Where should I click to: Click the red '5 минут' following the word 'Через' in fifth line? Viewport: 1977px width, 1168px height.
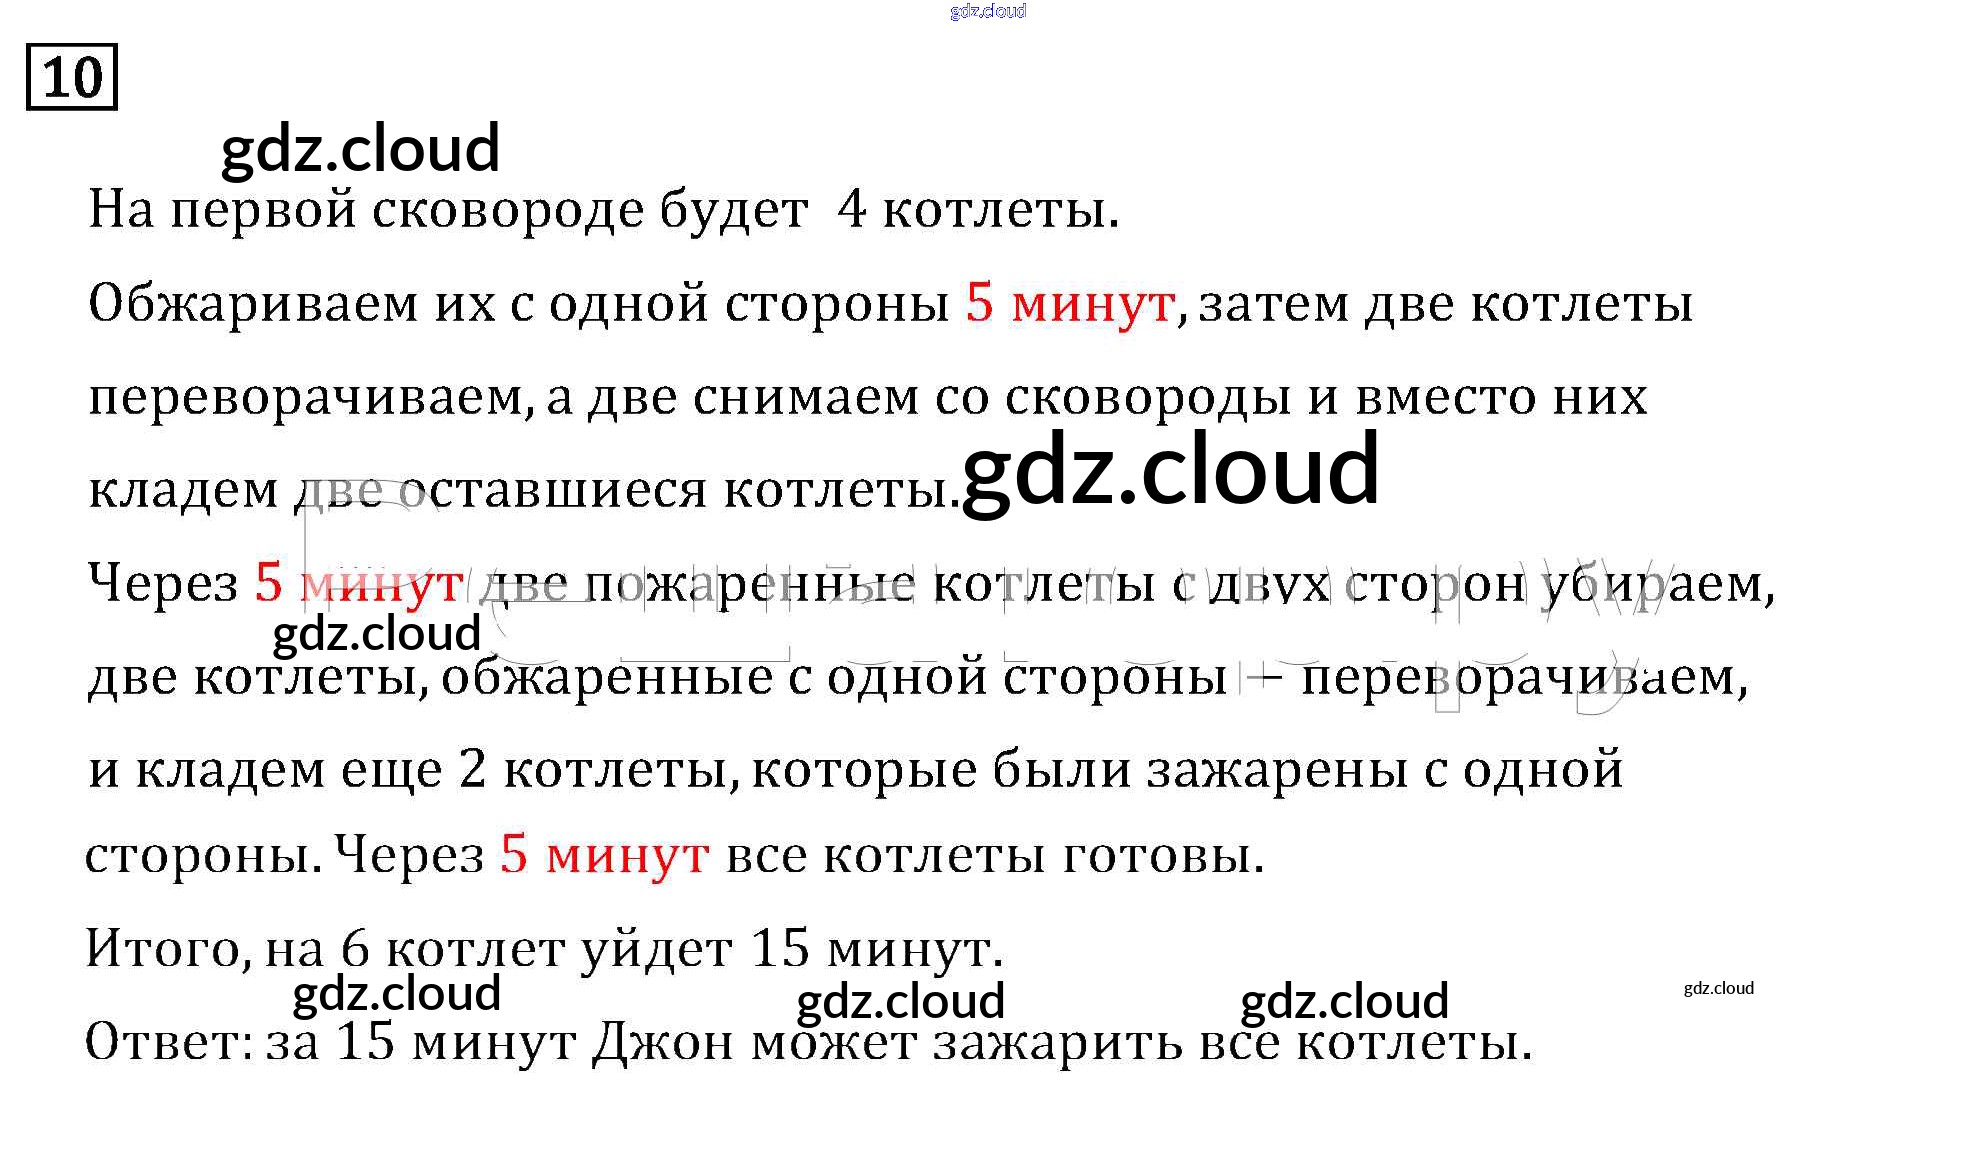click(358, 582)
